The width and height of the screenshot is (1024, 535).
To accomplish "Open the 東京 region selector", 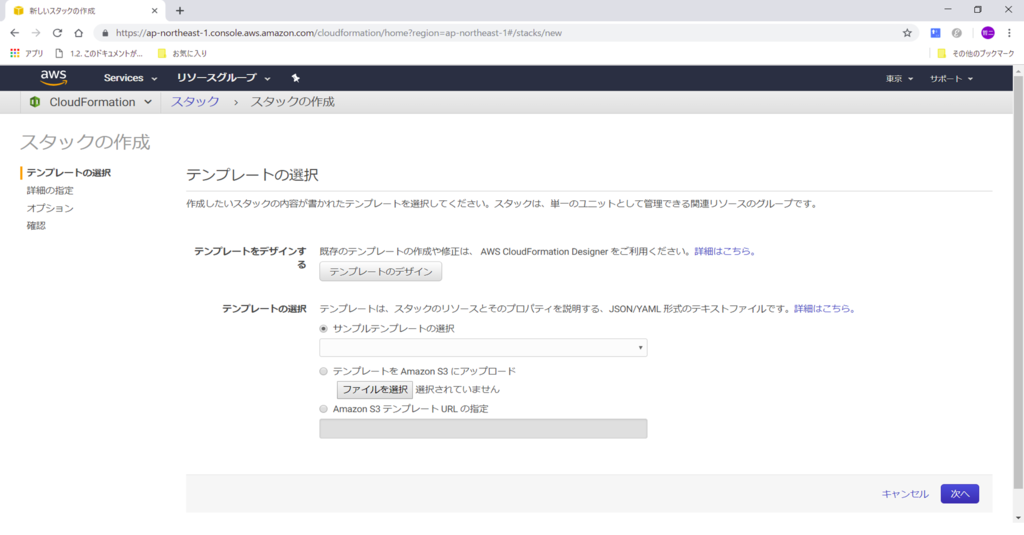I will (899, 78).
